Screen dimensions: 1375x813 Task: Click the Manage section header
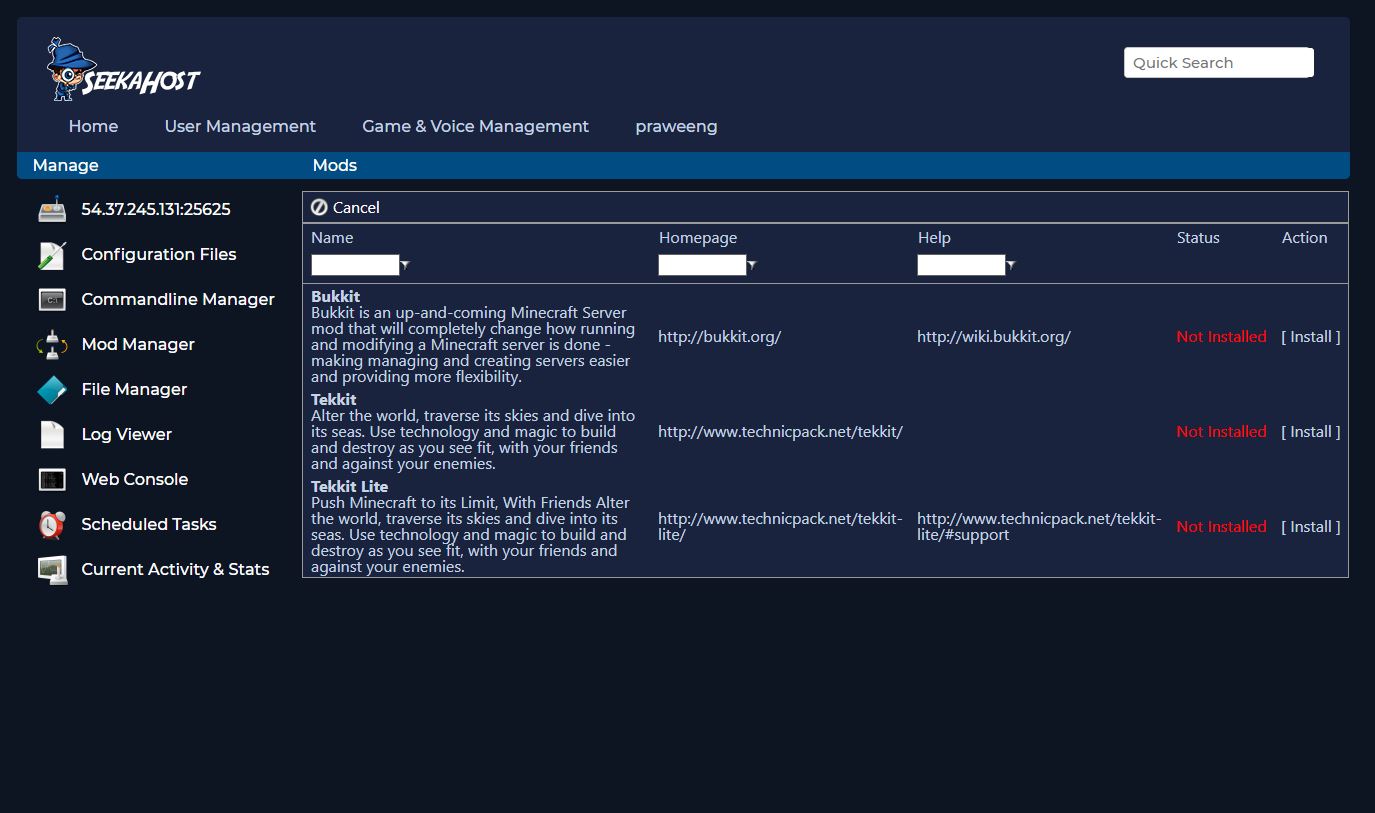pyautogui.click(x=65, y=166)
